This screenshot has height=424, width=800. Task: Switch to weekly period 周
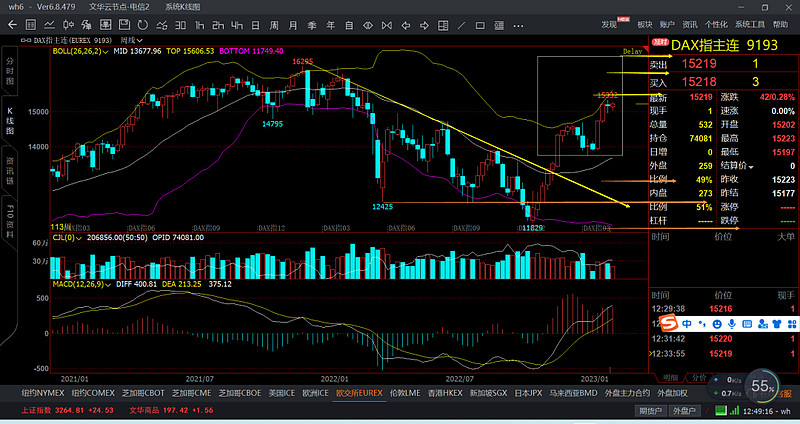click(274, 25)
